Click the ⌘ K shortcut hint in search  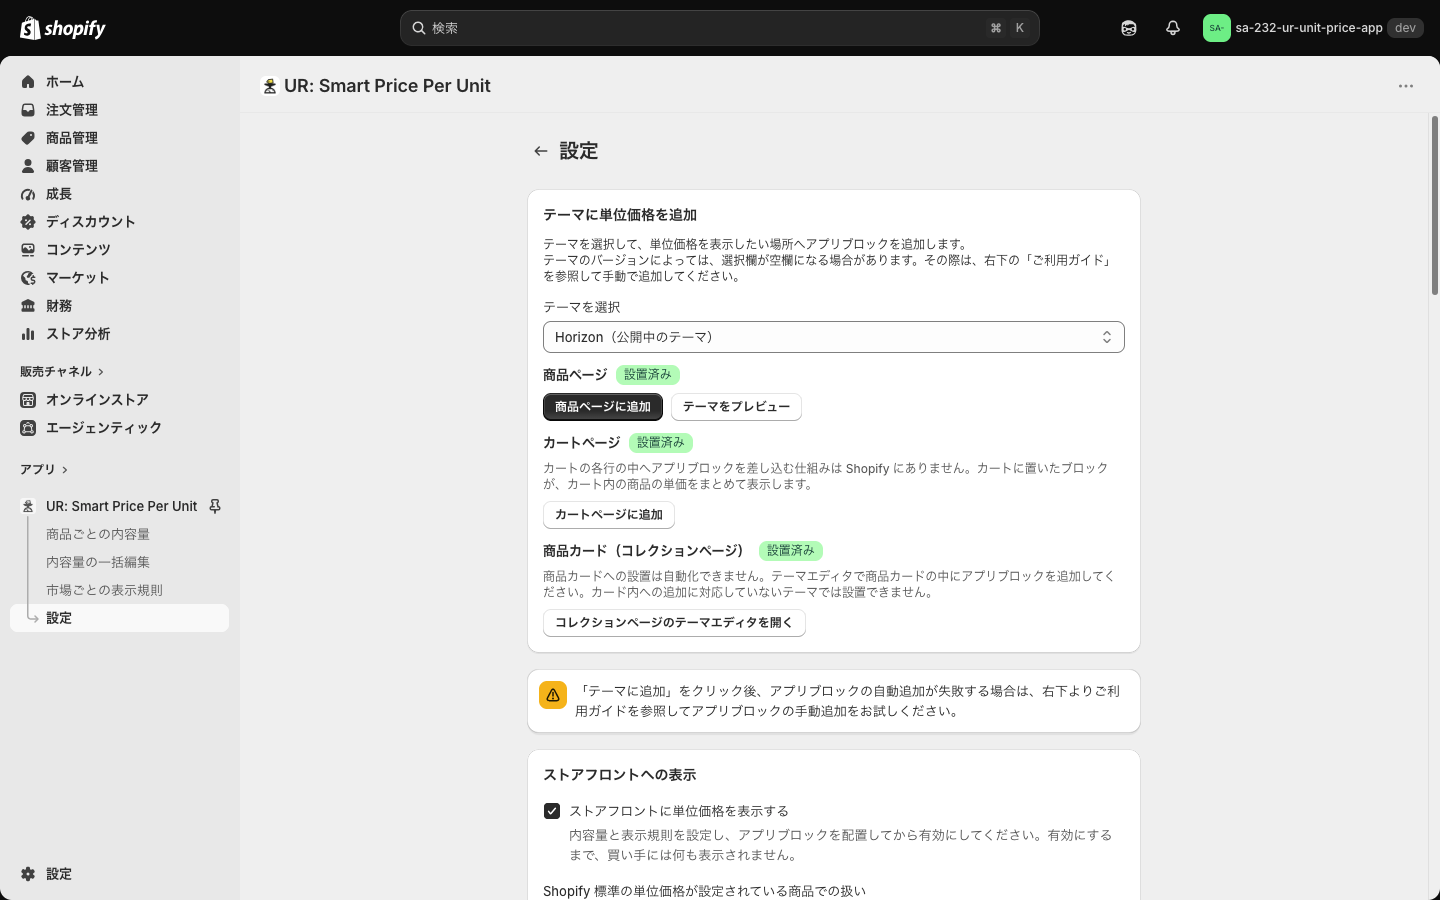pyautogui.click(x=1007, y=28)
